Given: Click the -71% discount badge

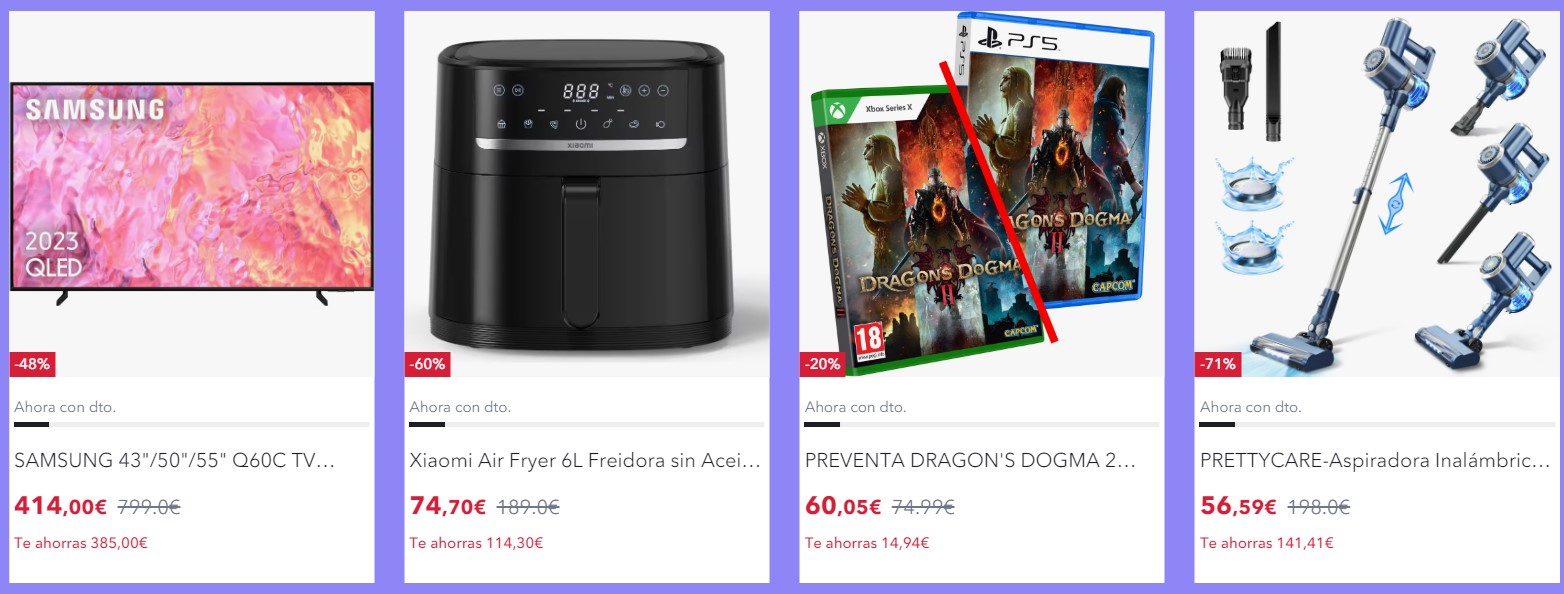Looking at the screenshot, I should pyautogui.click(x=1217, y=364).
